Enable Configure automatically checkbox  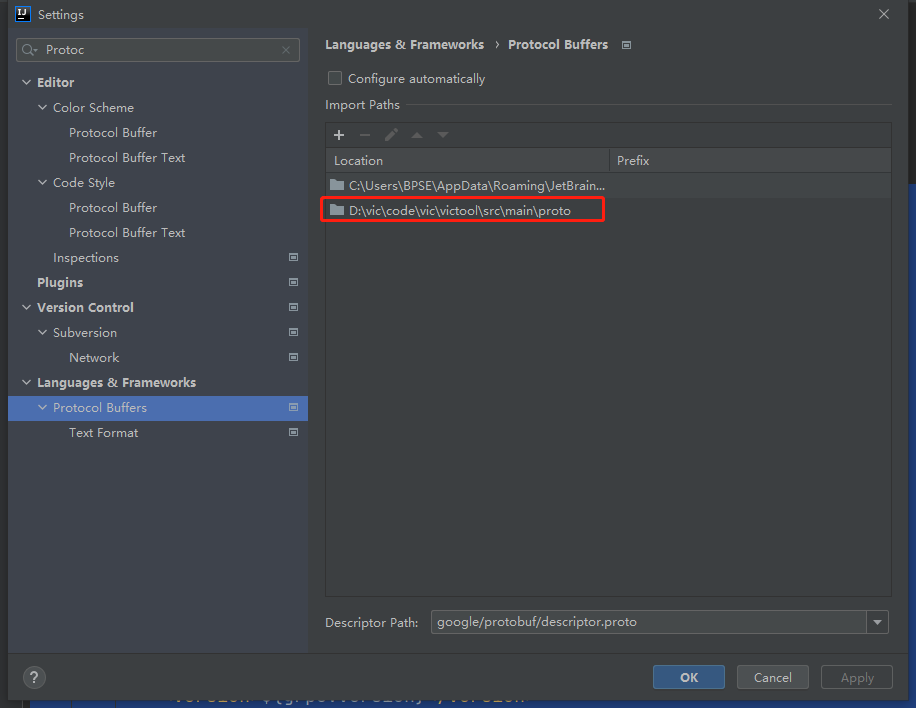click(x=335, y=78)
